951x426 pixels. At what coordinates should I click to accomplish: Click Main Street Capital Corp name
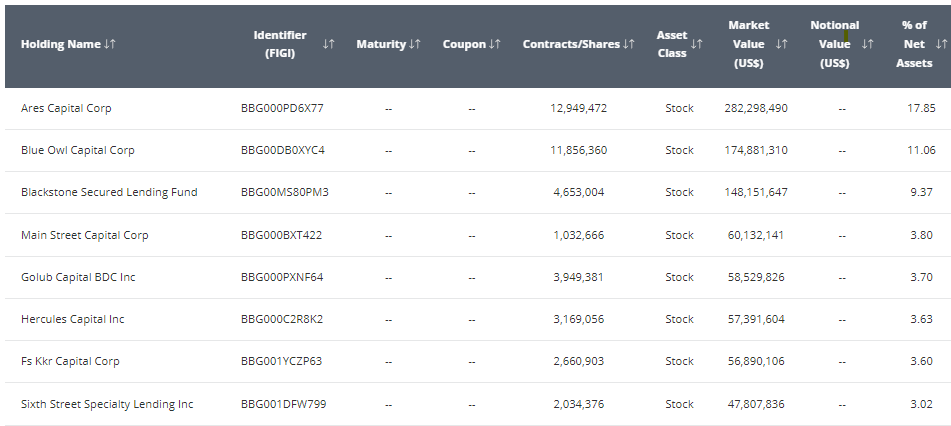[84, 235]
